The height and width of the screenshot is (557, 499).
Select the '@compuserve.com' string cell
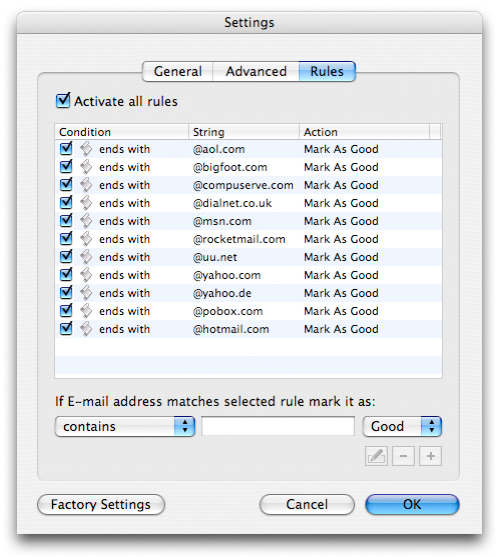243,185
